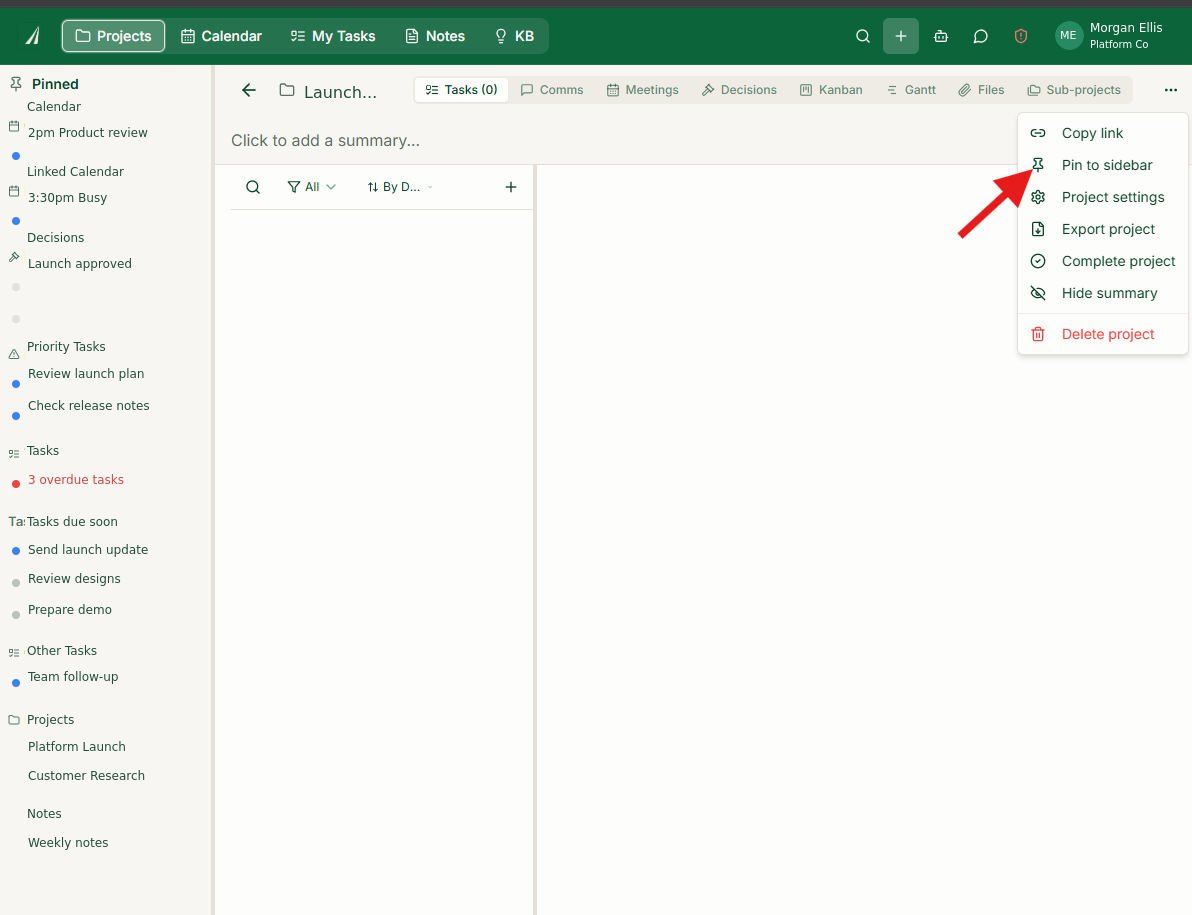This screenshot has height=915, width=1192.
Task: Open global search from the top bar
Action: 862,36
